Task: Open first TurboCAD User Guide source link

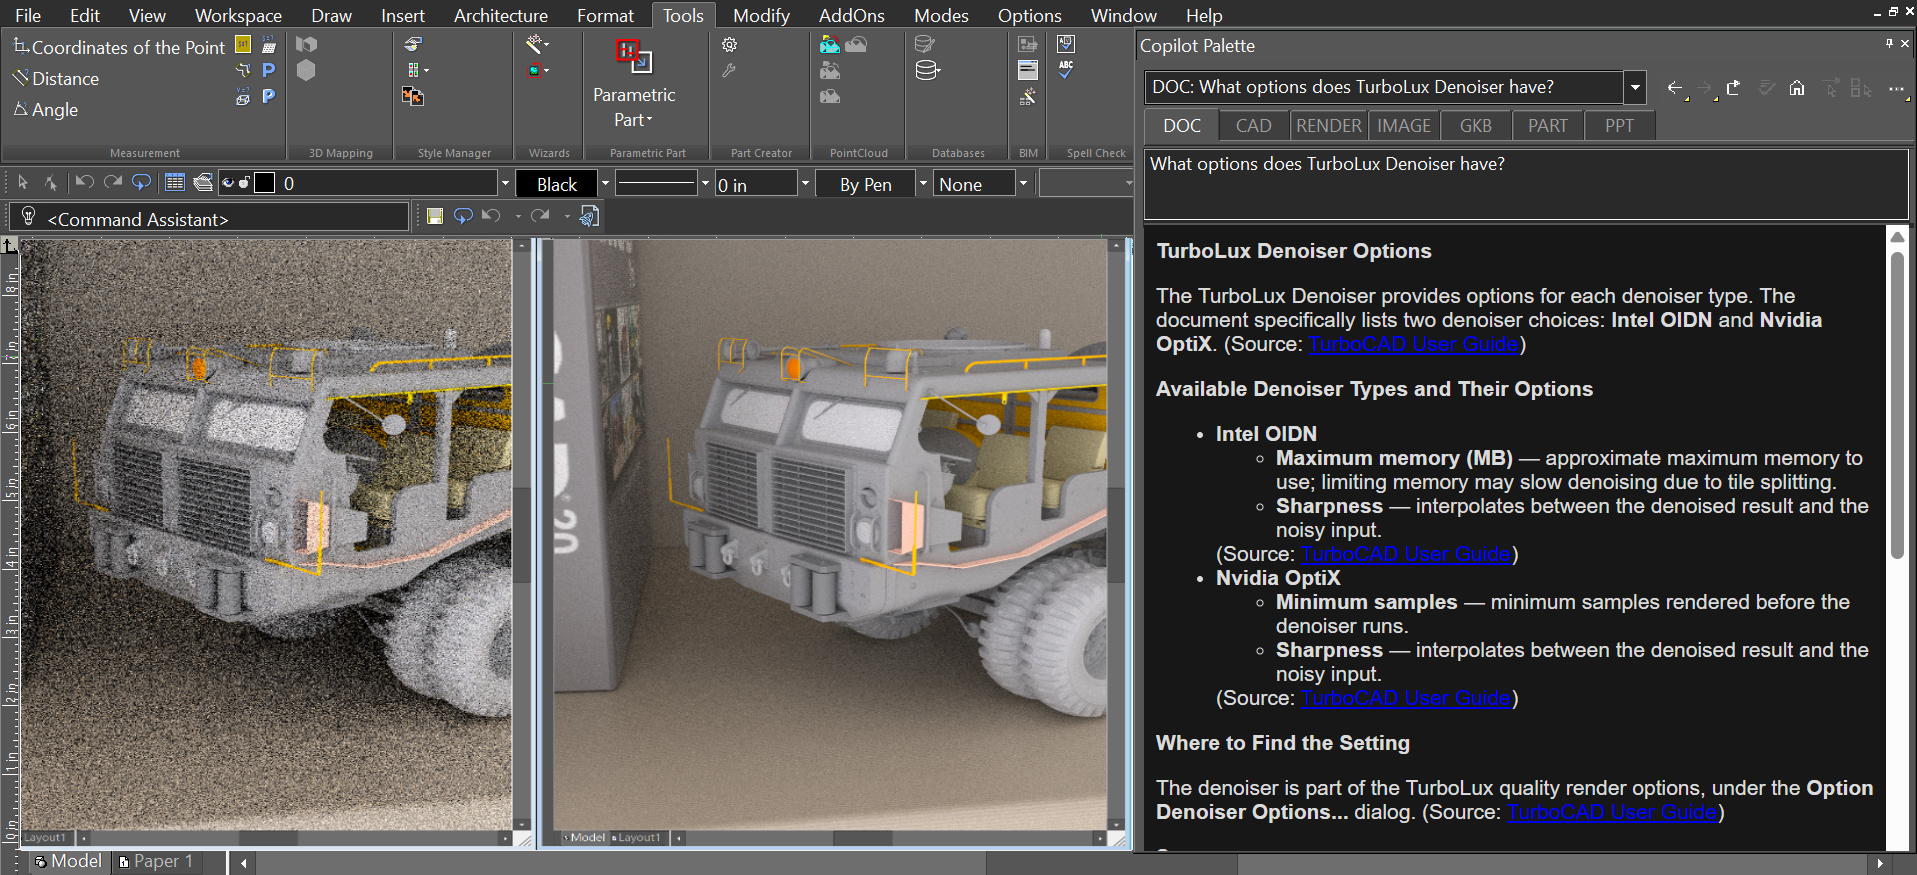Action: (x=1414, y=344)
